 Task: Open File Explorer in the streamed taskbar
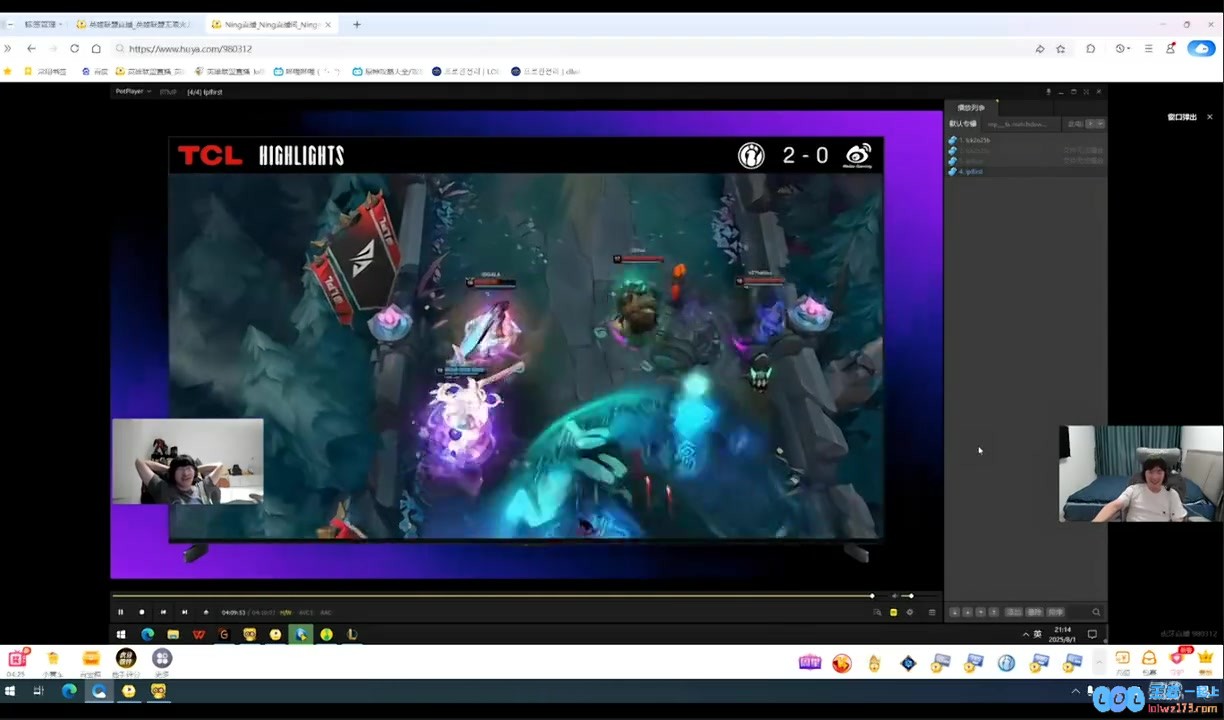tap(173, 634)
